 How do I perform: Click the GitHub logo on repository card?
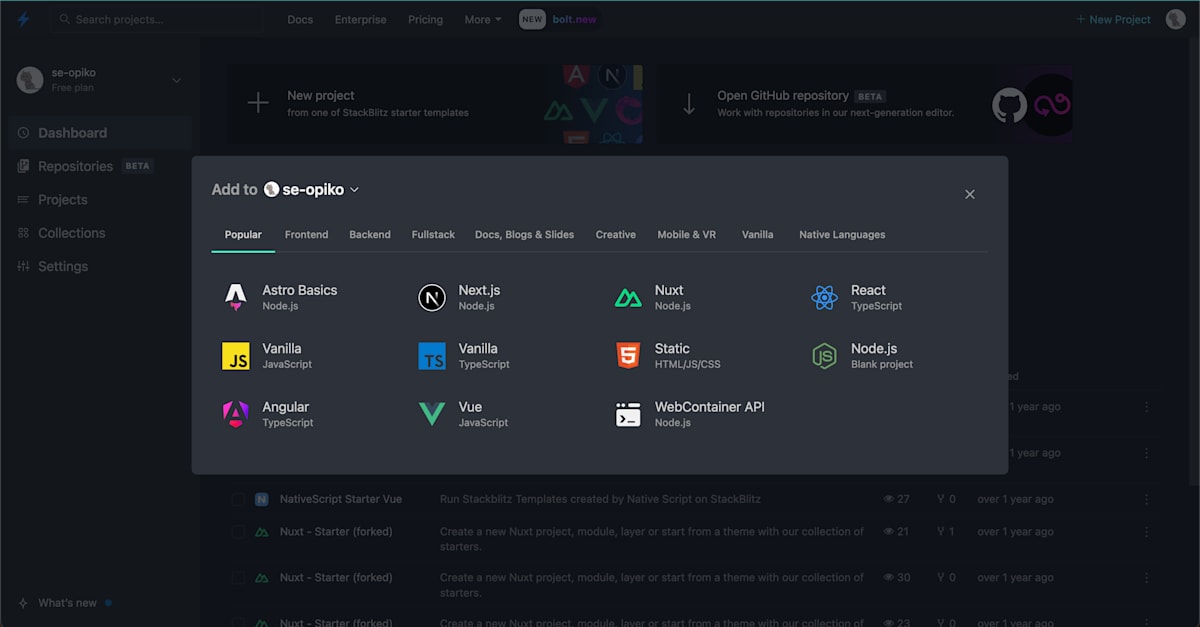[1009, 105]
